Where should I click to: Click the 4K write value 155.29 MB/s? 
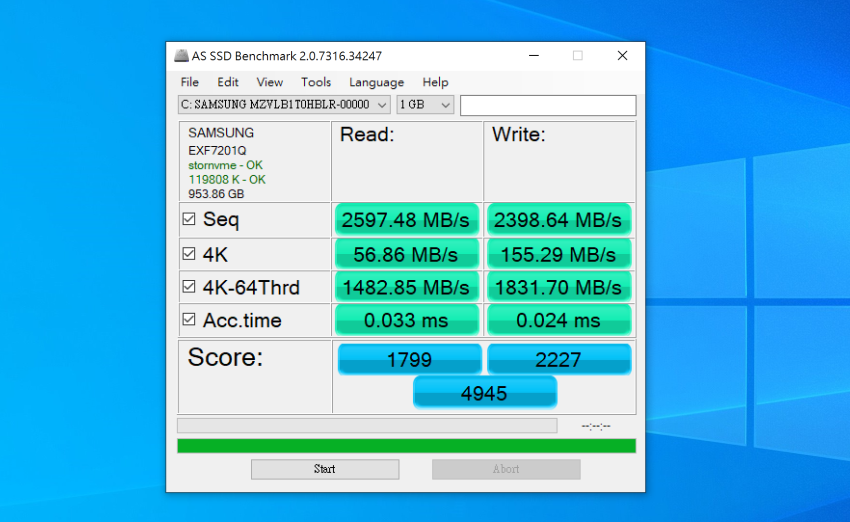[559, 255]
